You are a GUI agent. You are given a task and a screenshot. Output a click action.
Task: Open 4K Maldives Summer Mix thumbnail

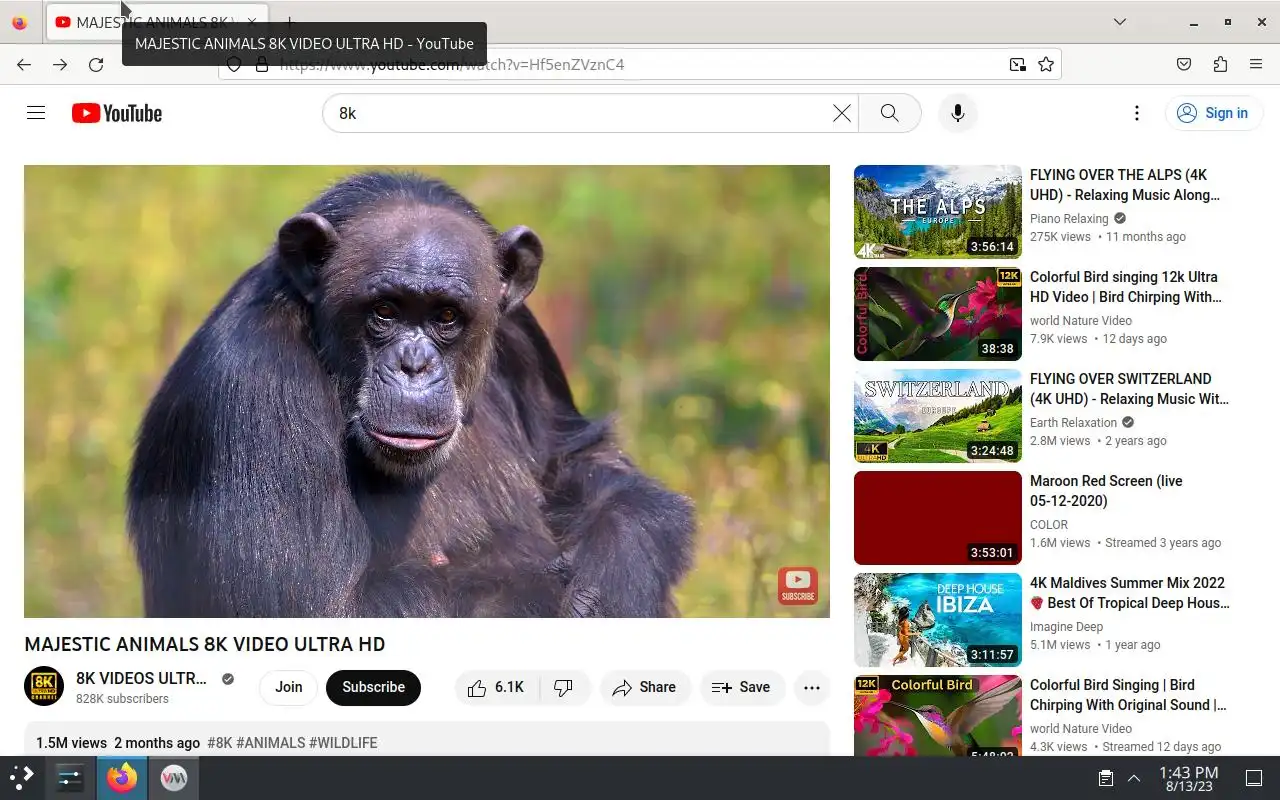(938, 620)
